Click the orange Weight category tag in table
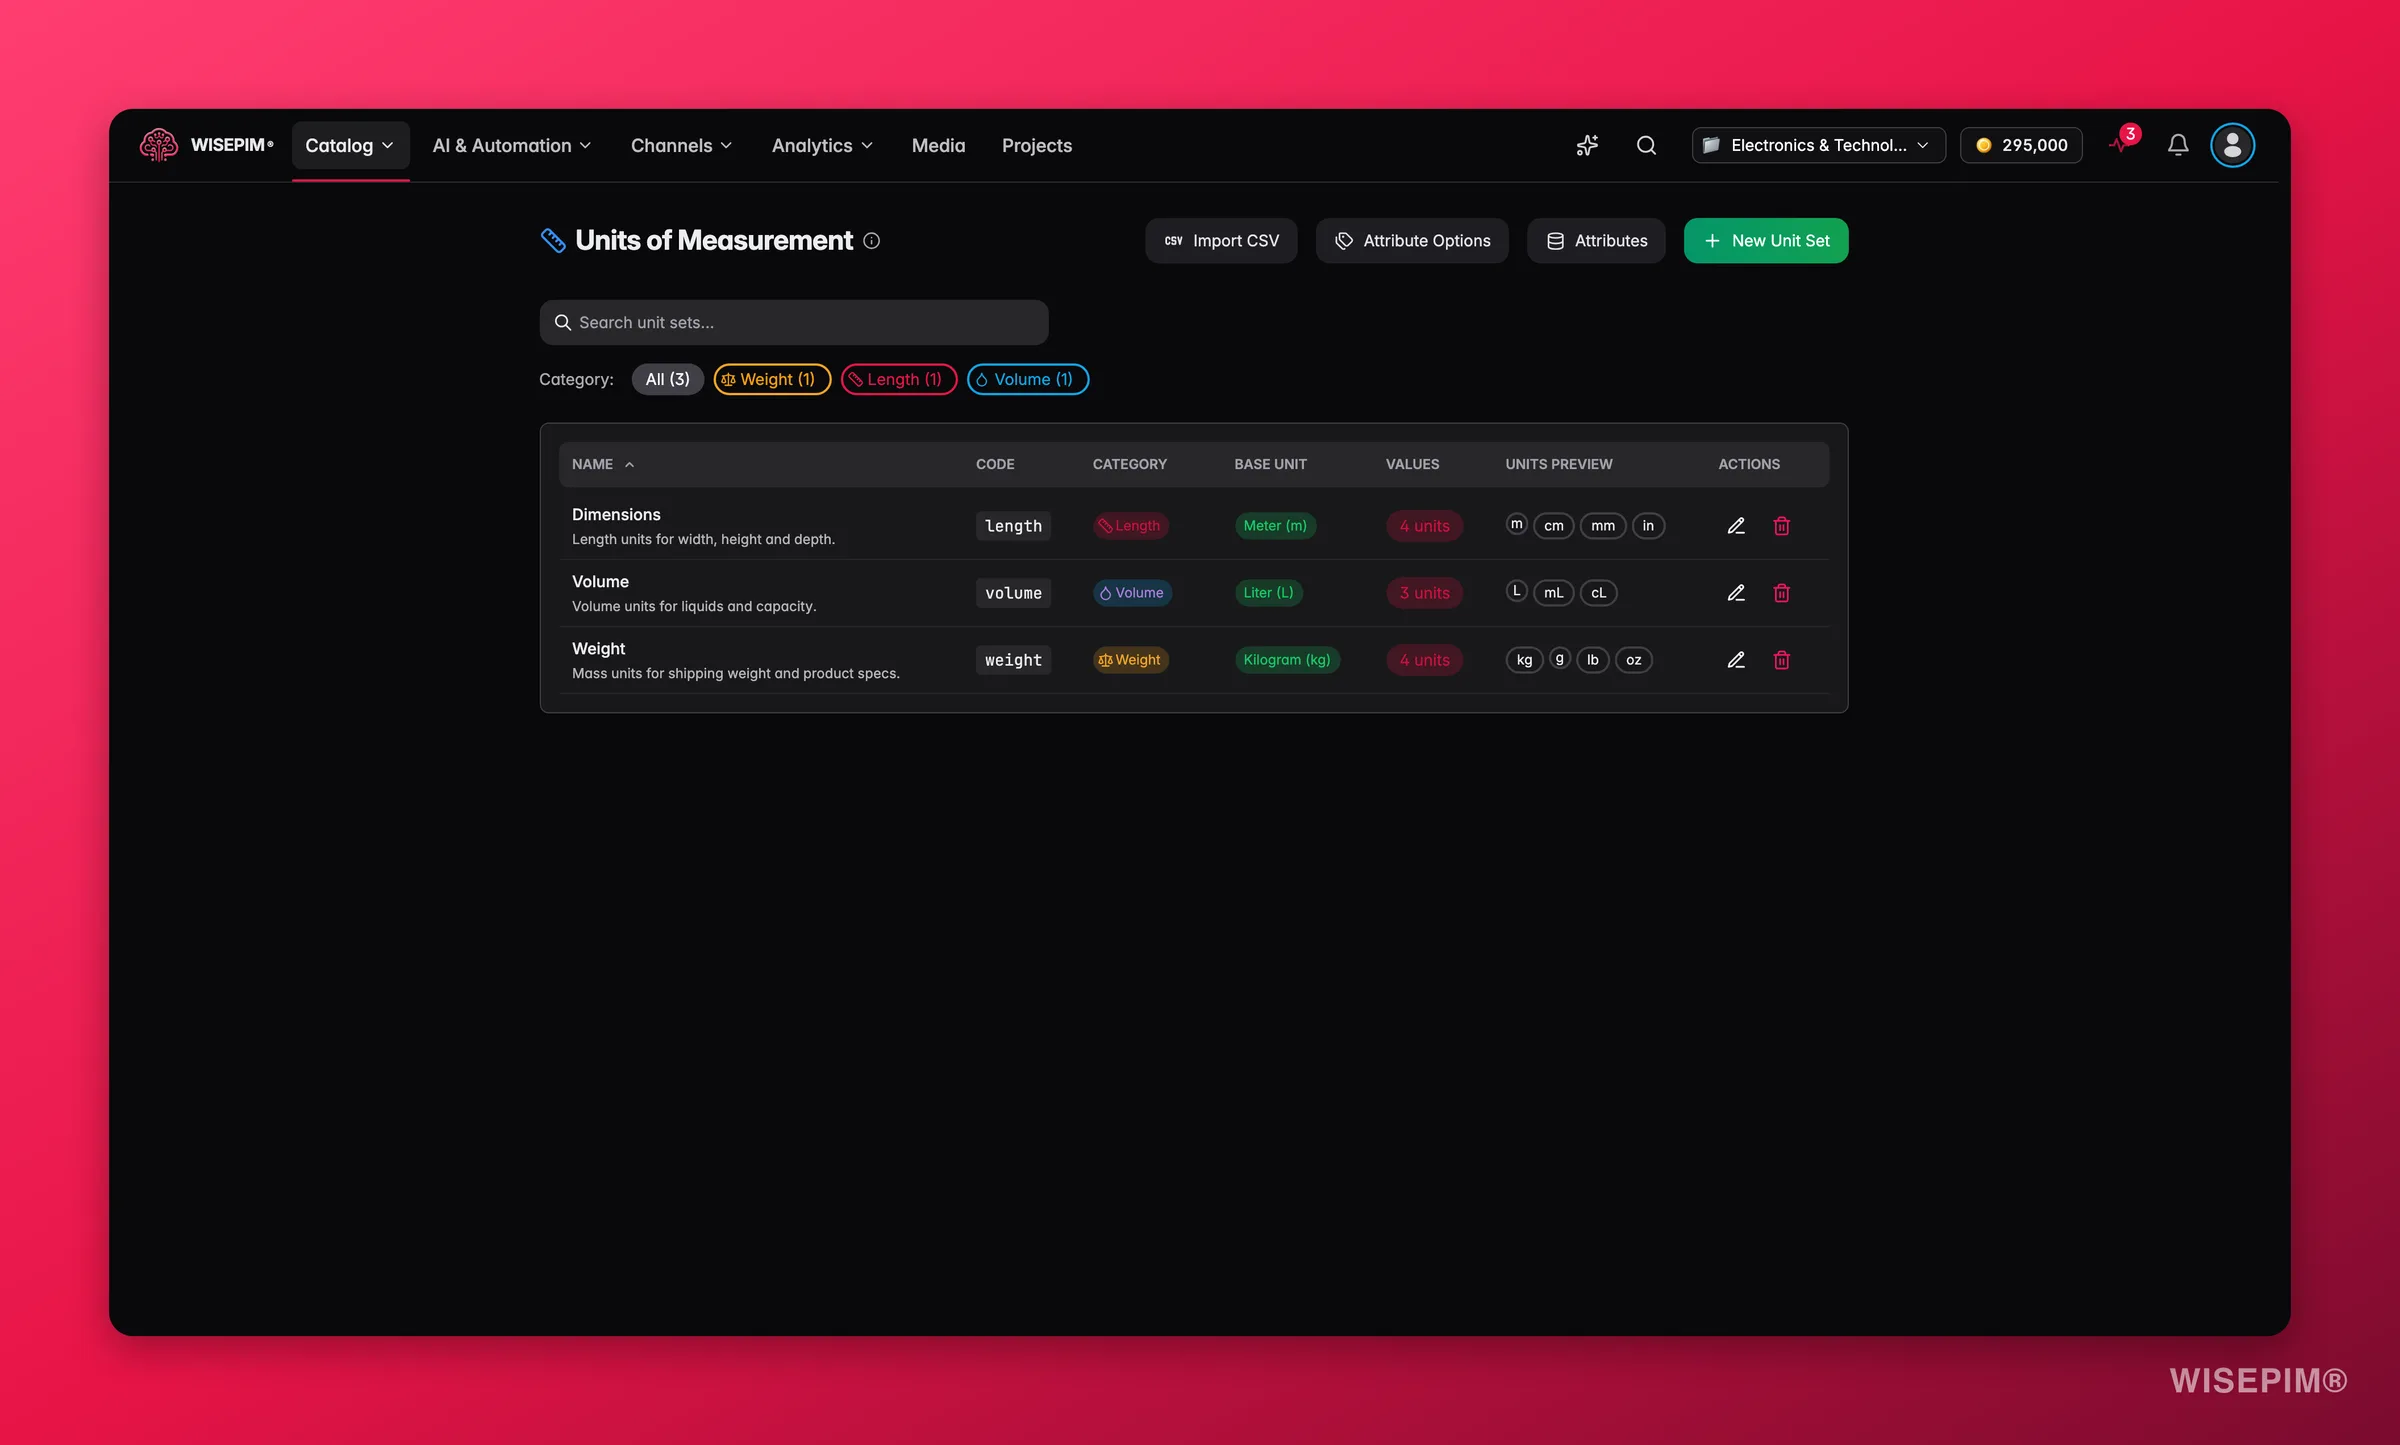 pos(1130,660)
